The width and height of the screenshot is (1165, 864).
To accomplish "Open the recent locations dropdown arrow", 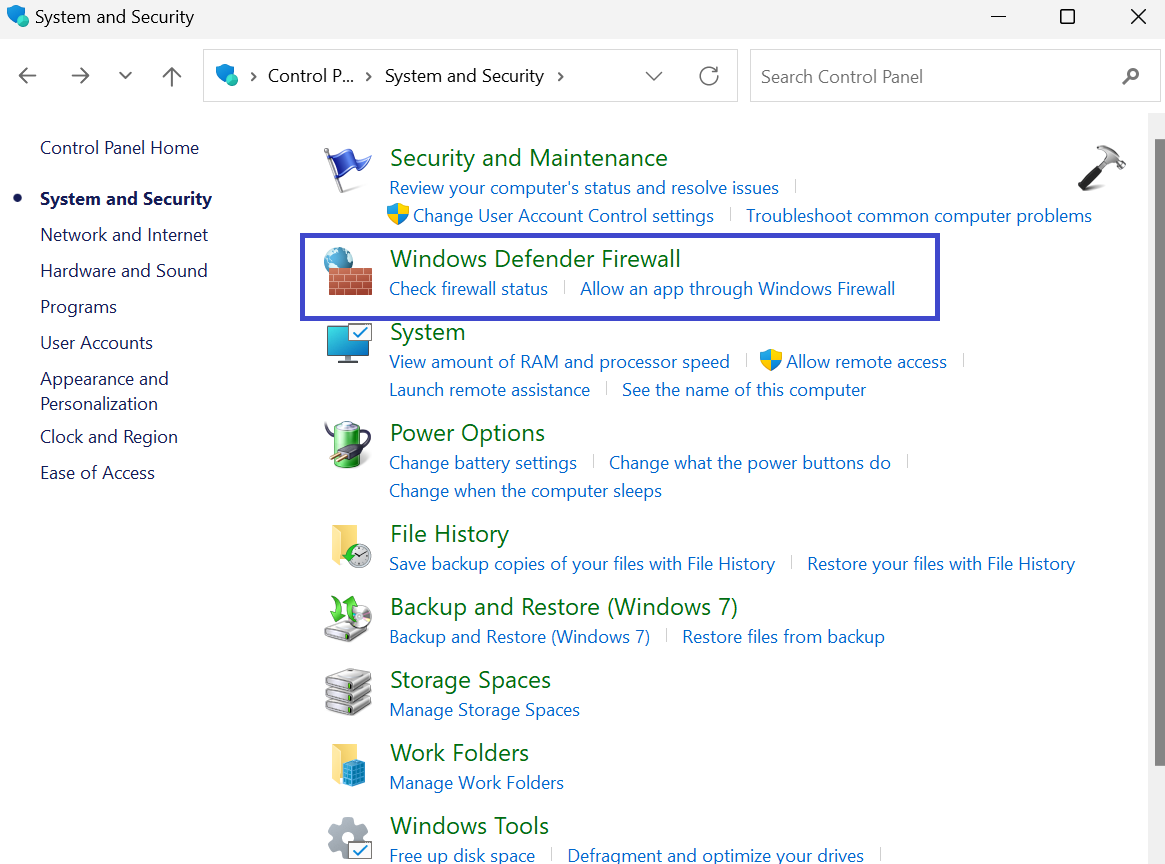I will 125,76.
